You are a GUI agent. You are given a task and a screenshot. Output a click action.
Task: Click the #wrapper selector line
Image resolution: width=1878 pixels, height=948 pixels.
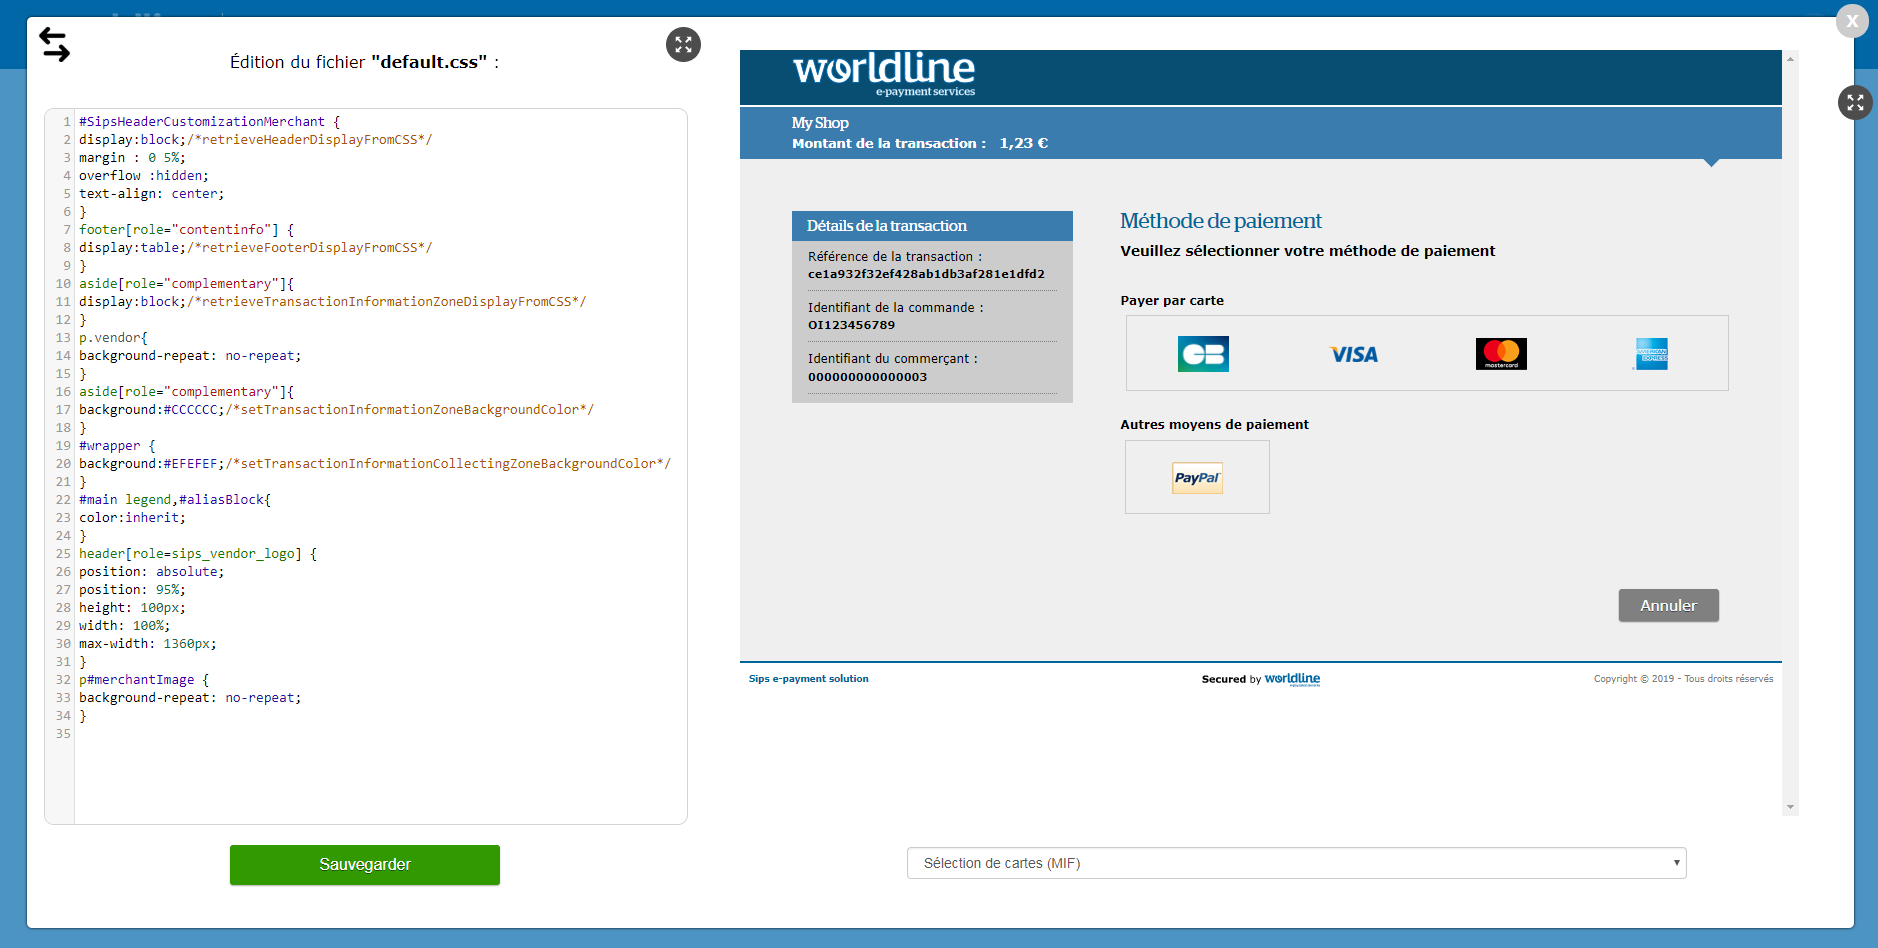(117, 446)
